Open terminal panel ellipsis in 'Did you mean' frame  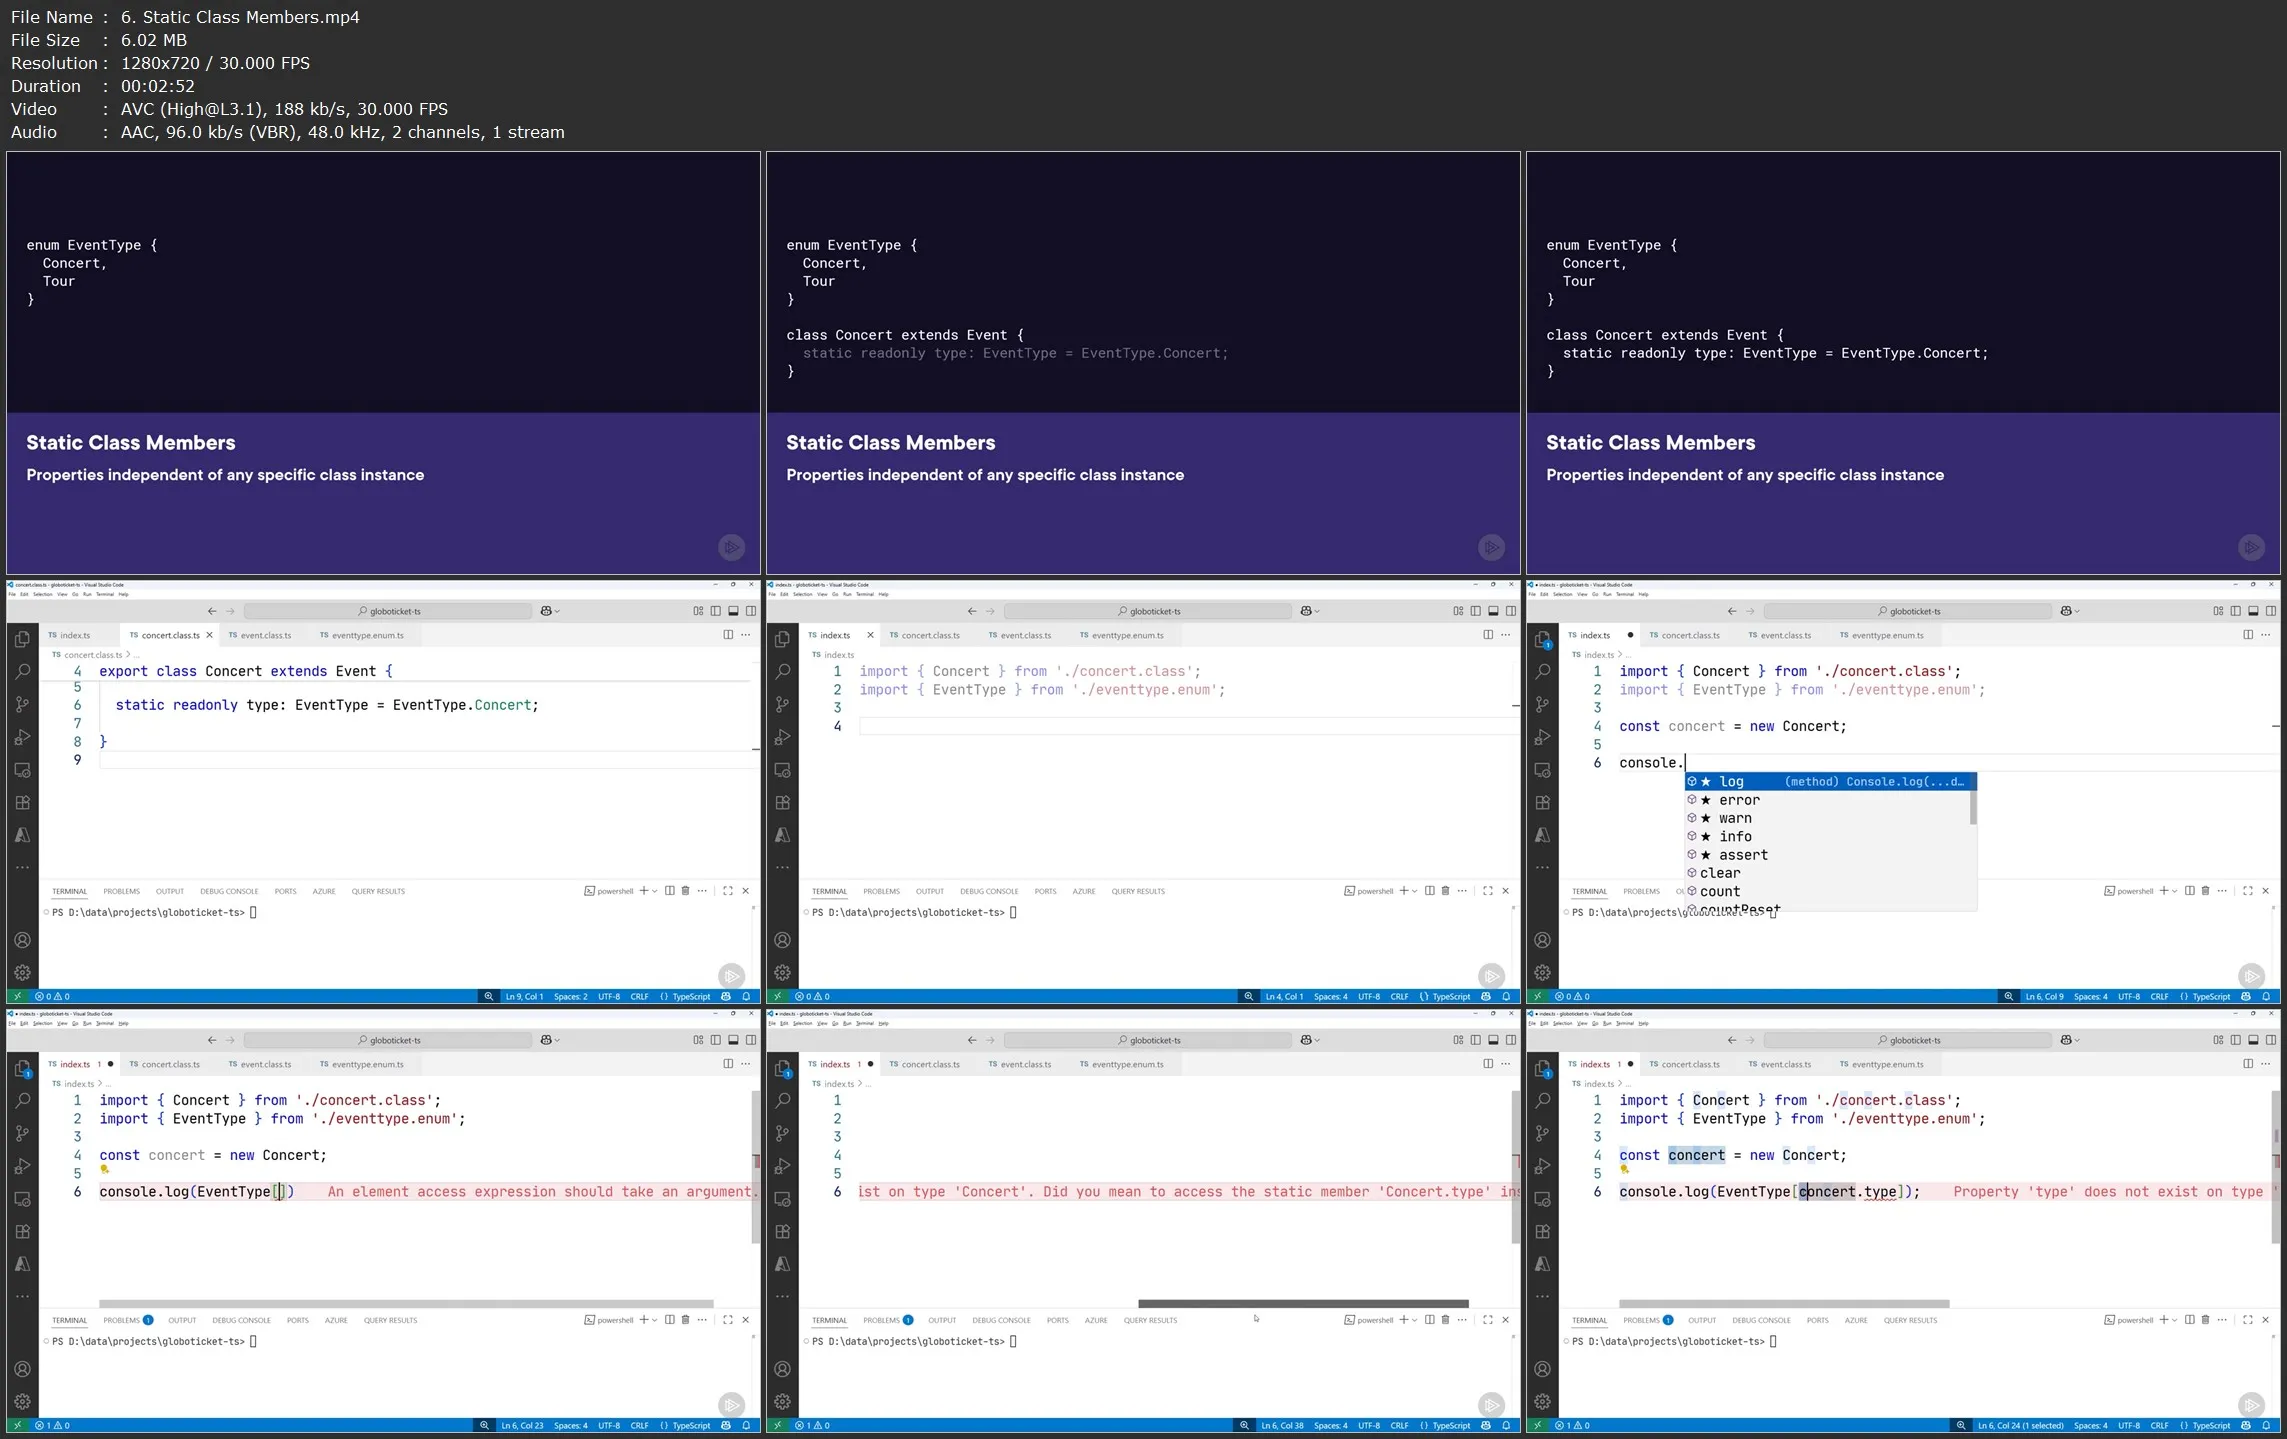click(x=1462, y=1320)
